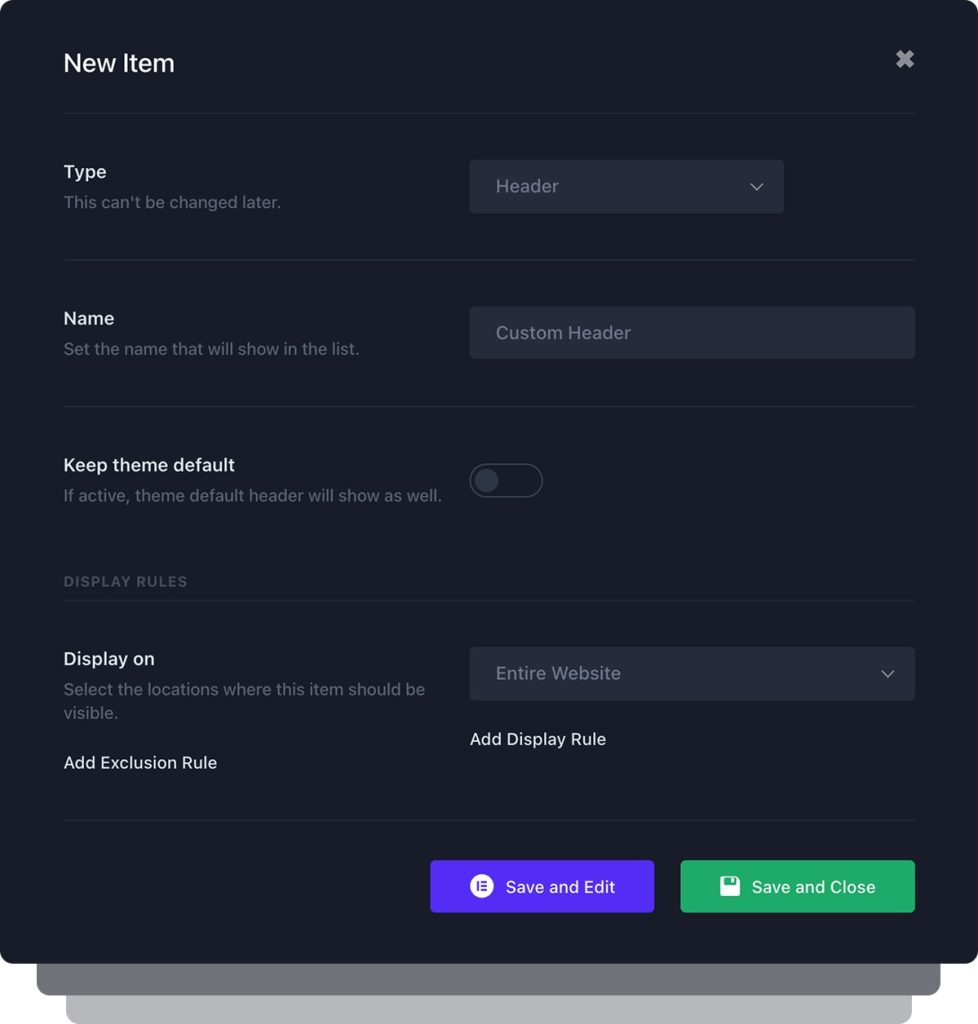
Task: Open the Display on dropdown showing Entire Website
Action: 692,674
